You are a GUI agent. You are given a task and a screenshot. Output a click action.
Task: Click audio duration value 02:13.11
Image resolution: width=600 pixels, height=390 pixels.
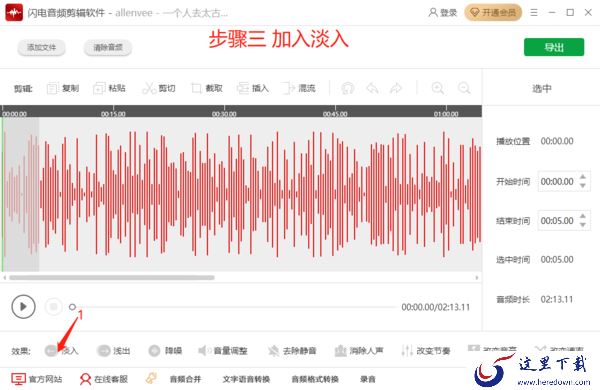557,299
